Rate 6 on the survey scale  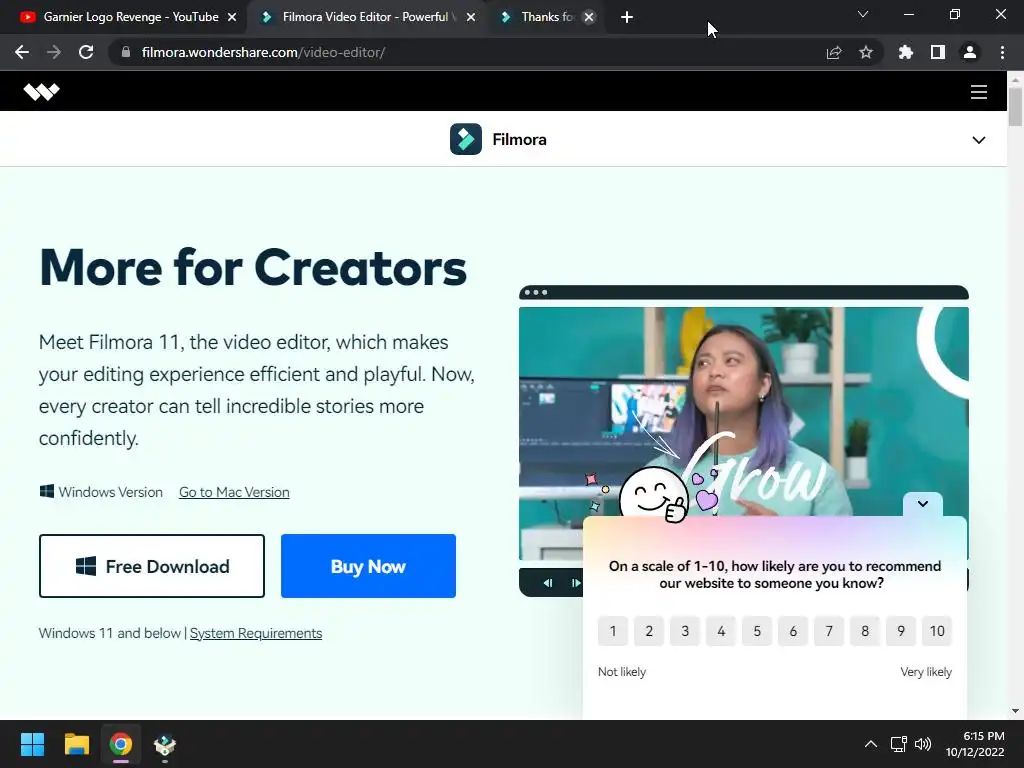pos(793,631)
